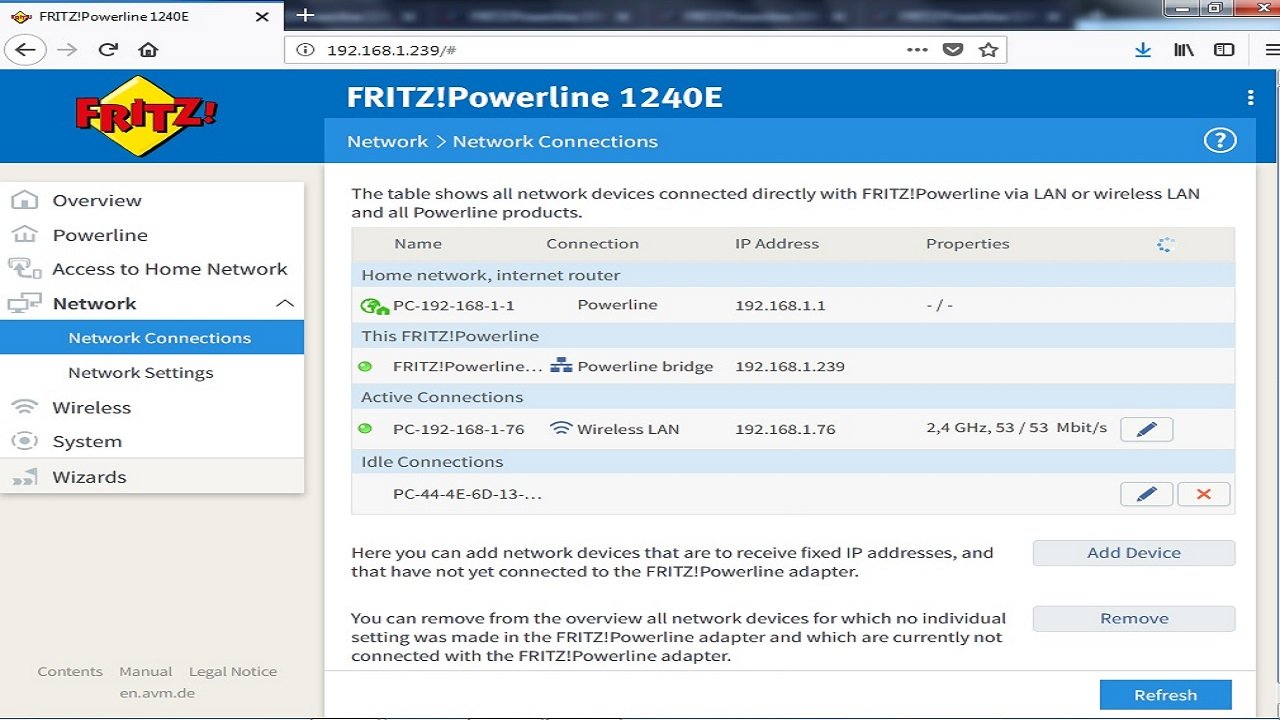Click the Wizards icon in sidebar
This screenshot has height=720, width=1280.
[x=24, y=477]
